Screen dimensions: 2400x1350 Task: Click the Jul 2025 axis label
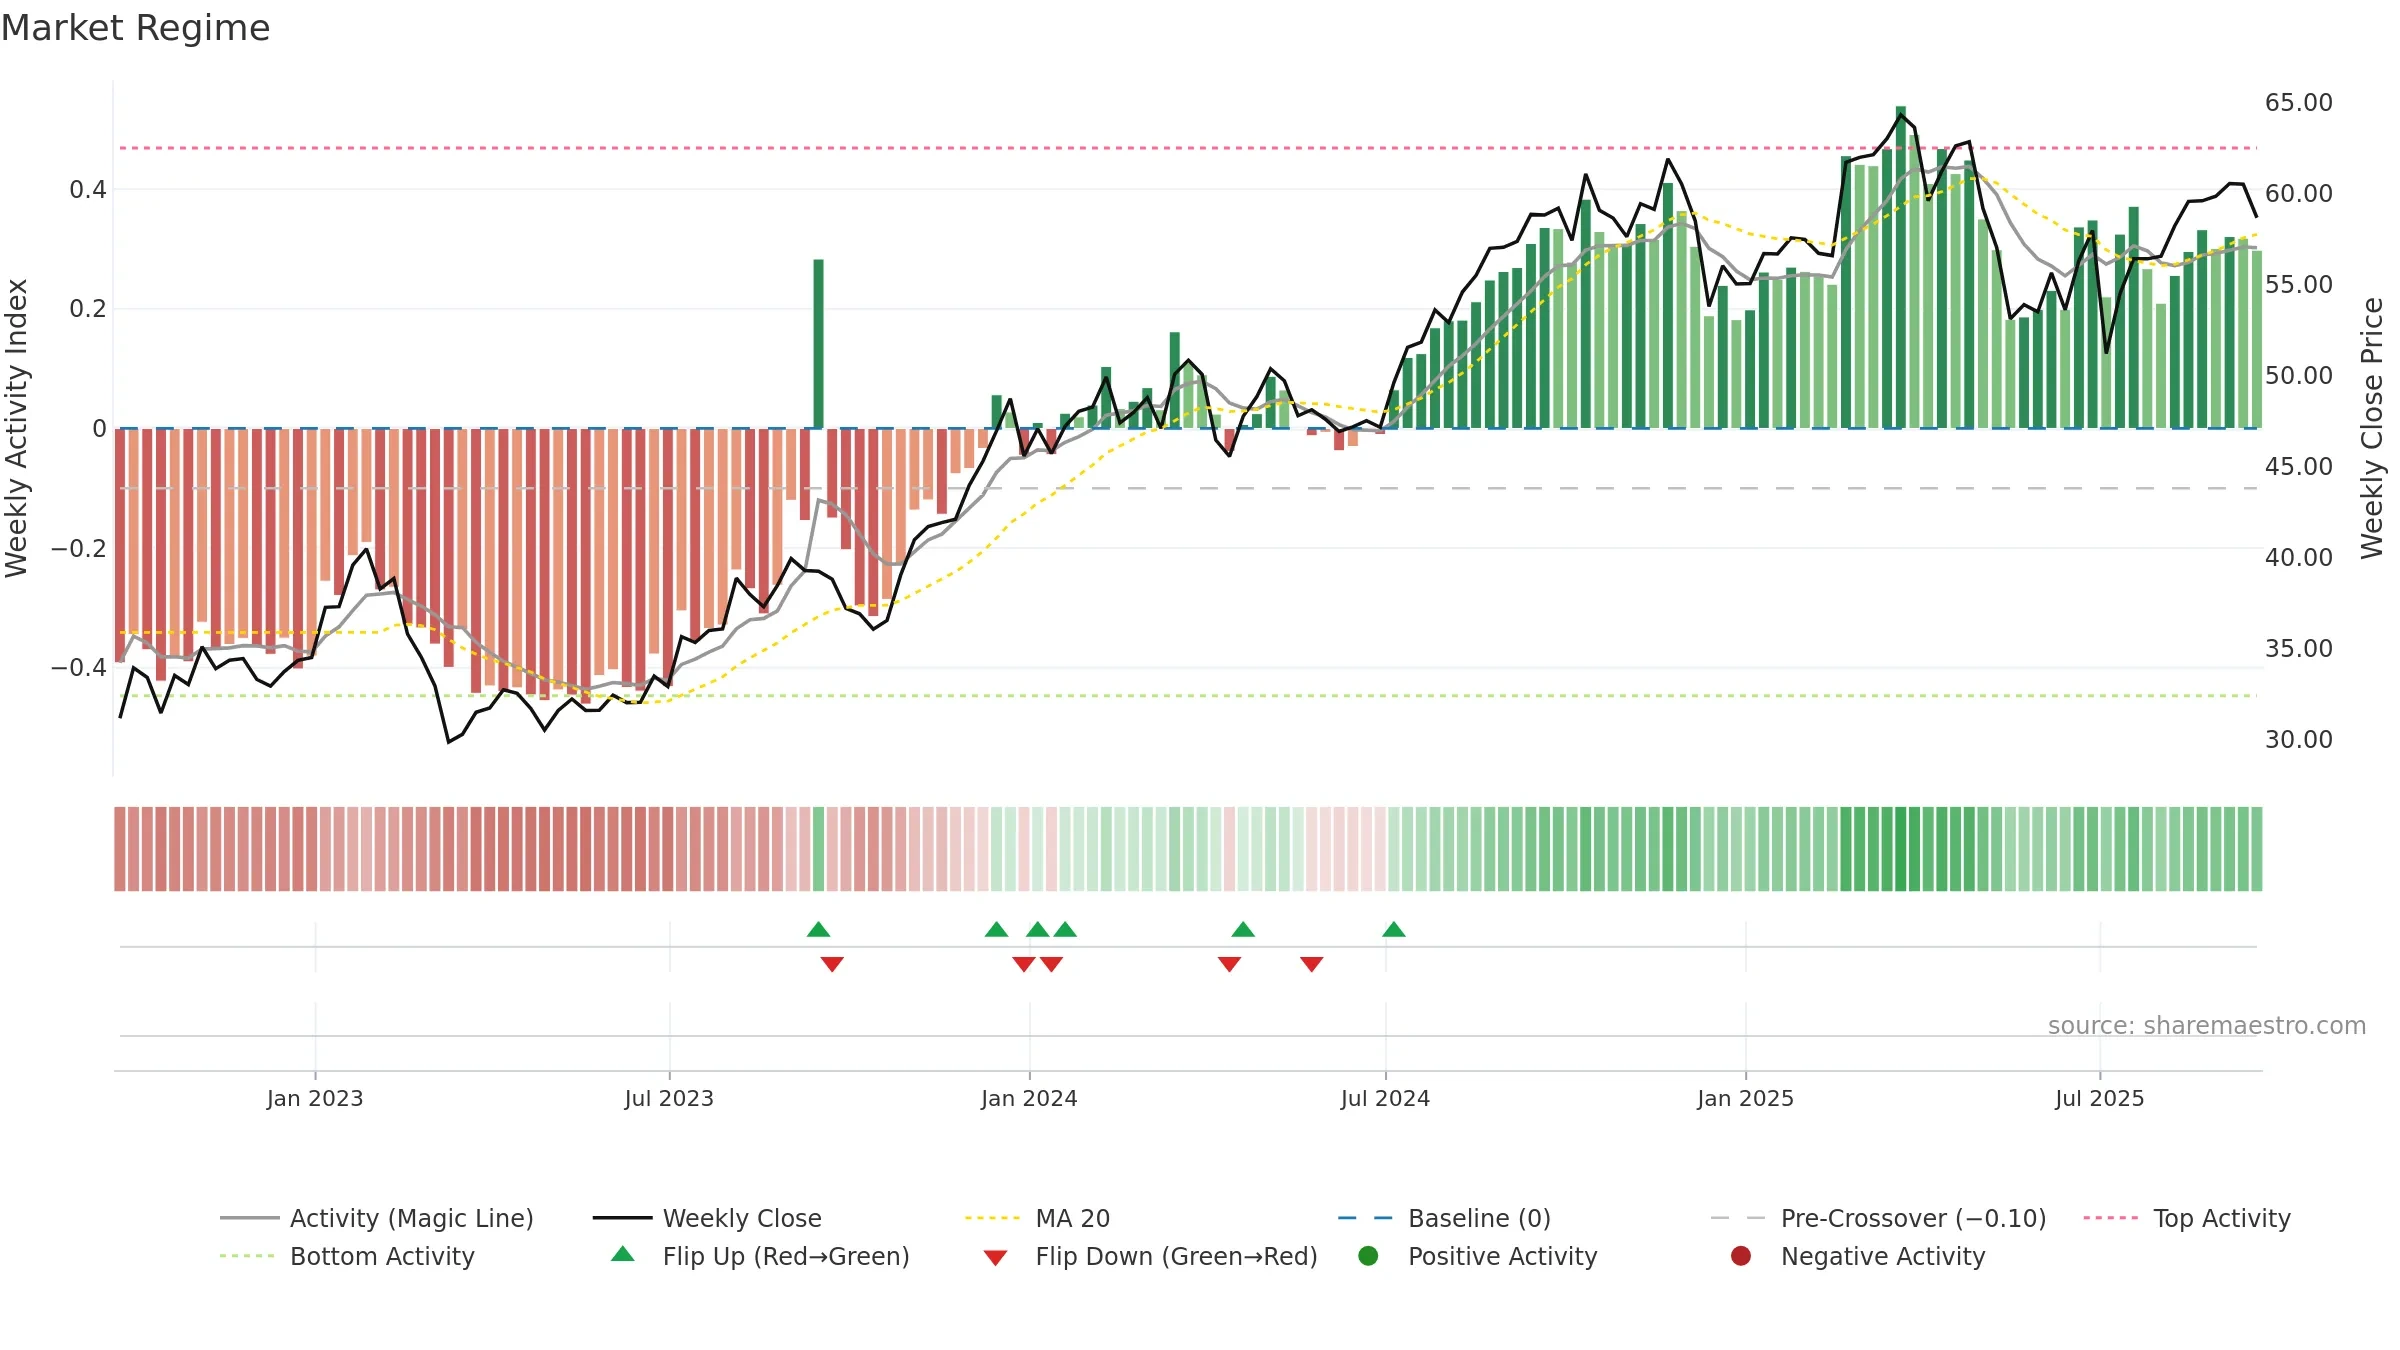click(2100, 1098)
